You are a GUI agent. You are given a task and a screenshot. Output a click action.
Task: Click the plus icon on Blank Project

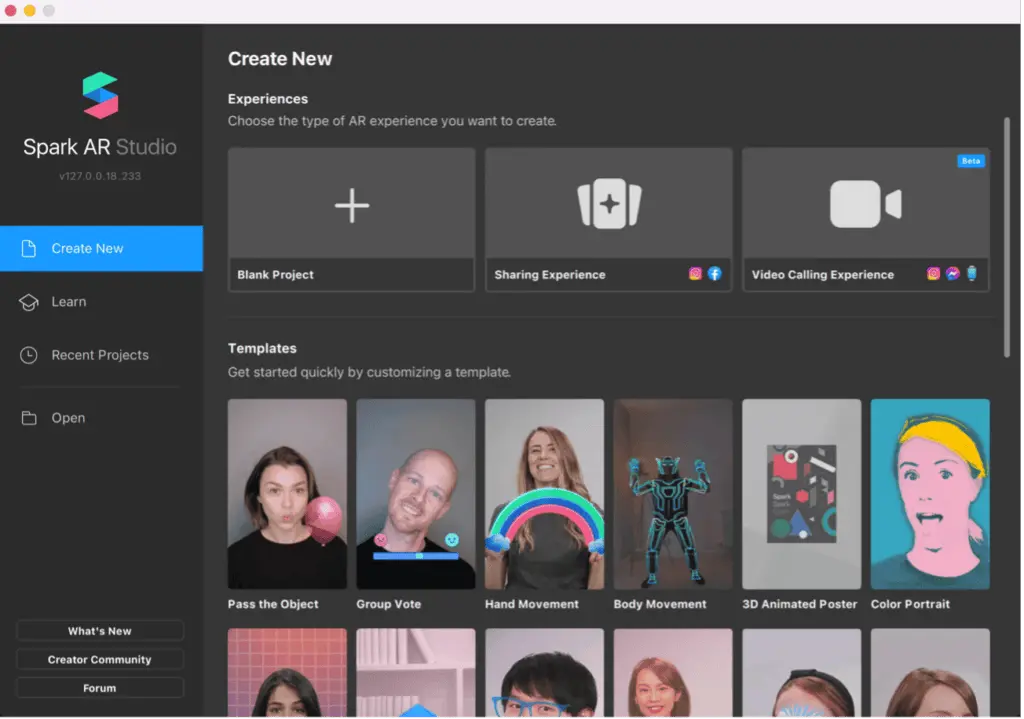pos(351,205)
